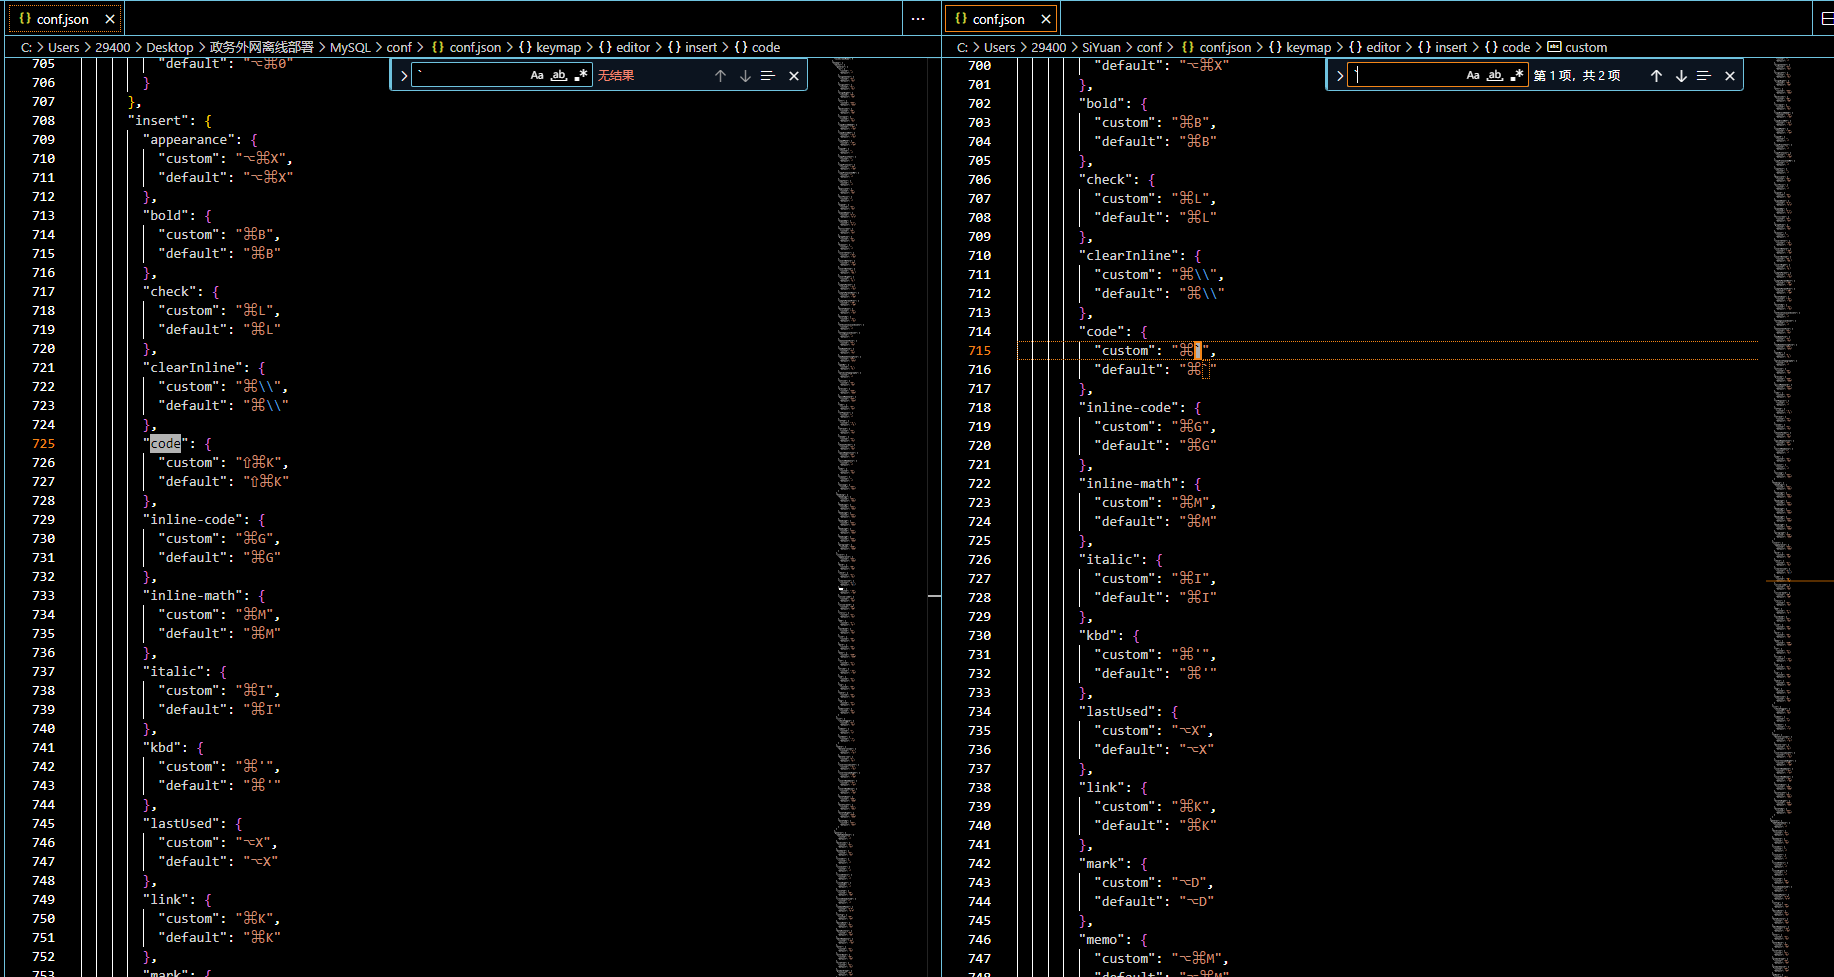Click "insert" key on left line 708
The image size is (1834, 977).
point(162,121)
